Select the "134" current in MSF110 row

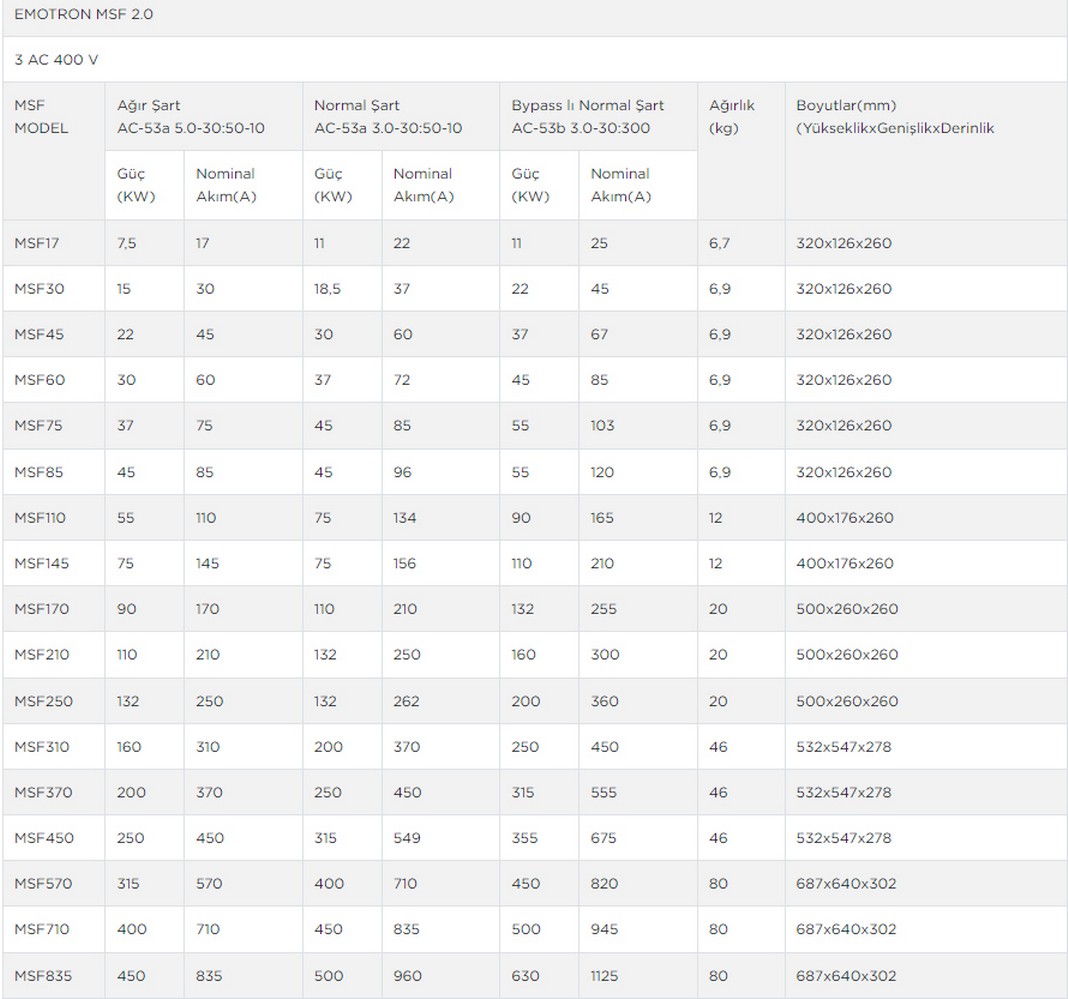(x=405, y=518)
